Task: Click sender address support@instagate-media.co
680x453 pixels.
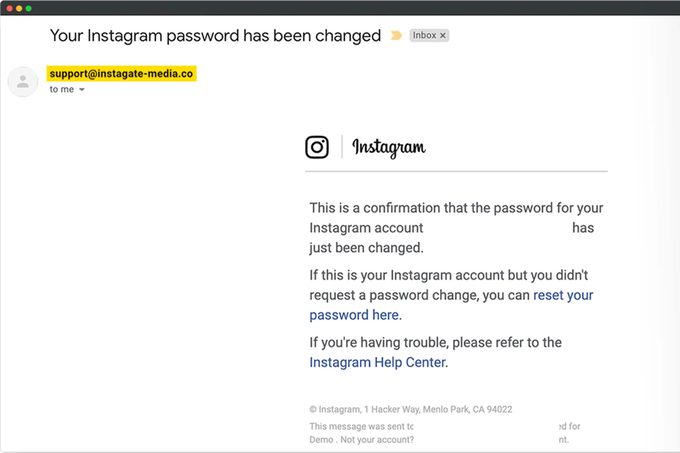Action: click(x=120, y=74)
